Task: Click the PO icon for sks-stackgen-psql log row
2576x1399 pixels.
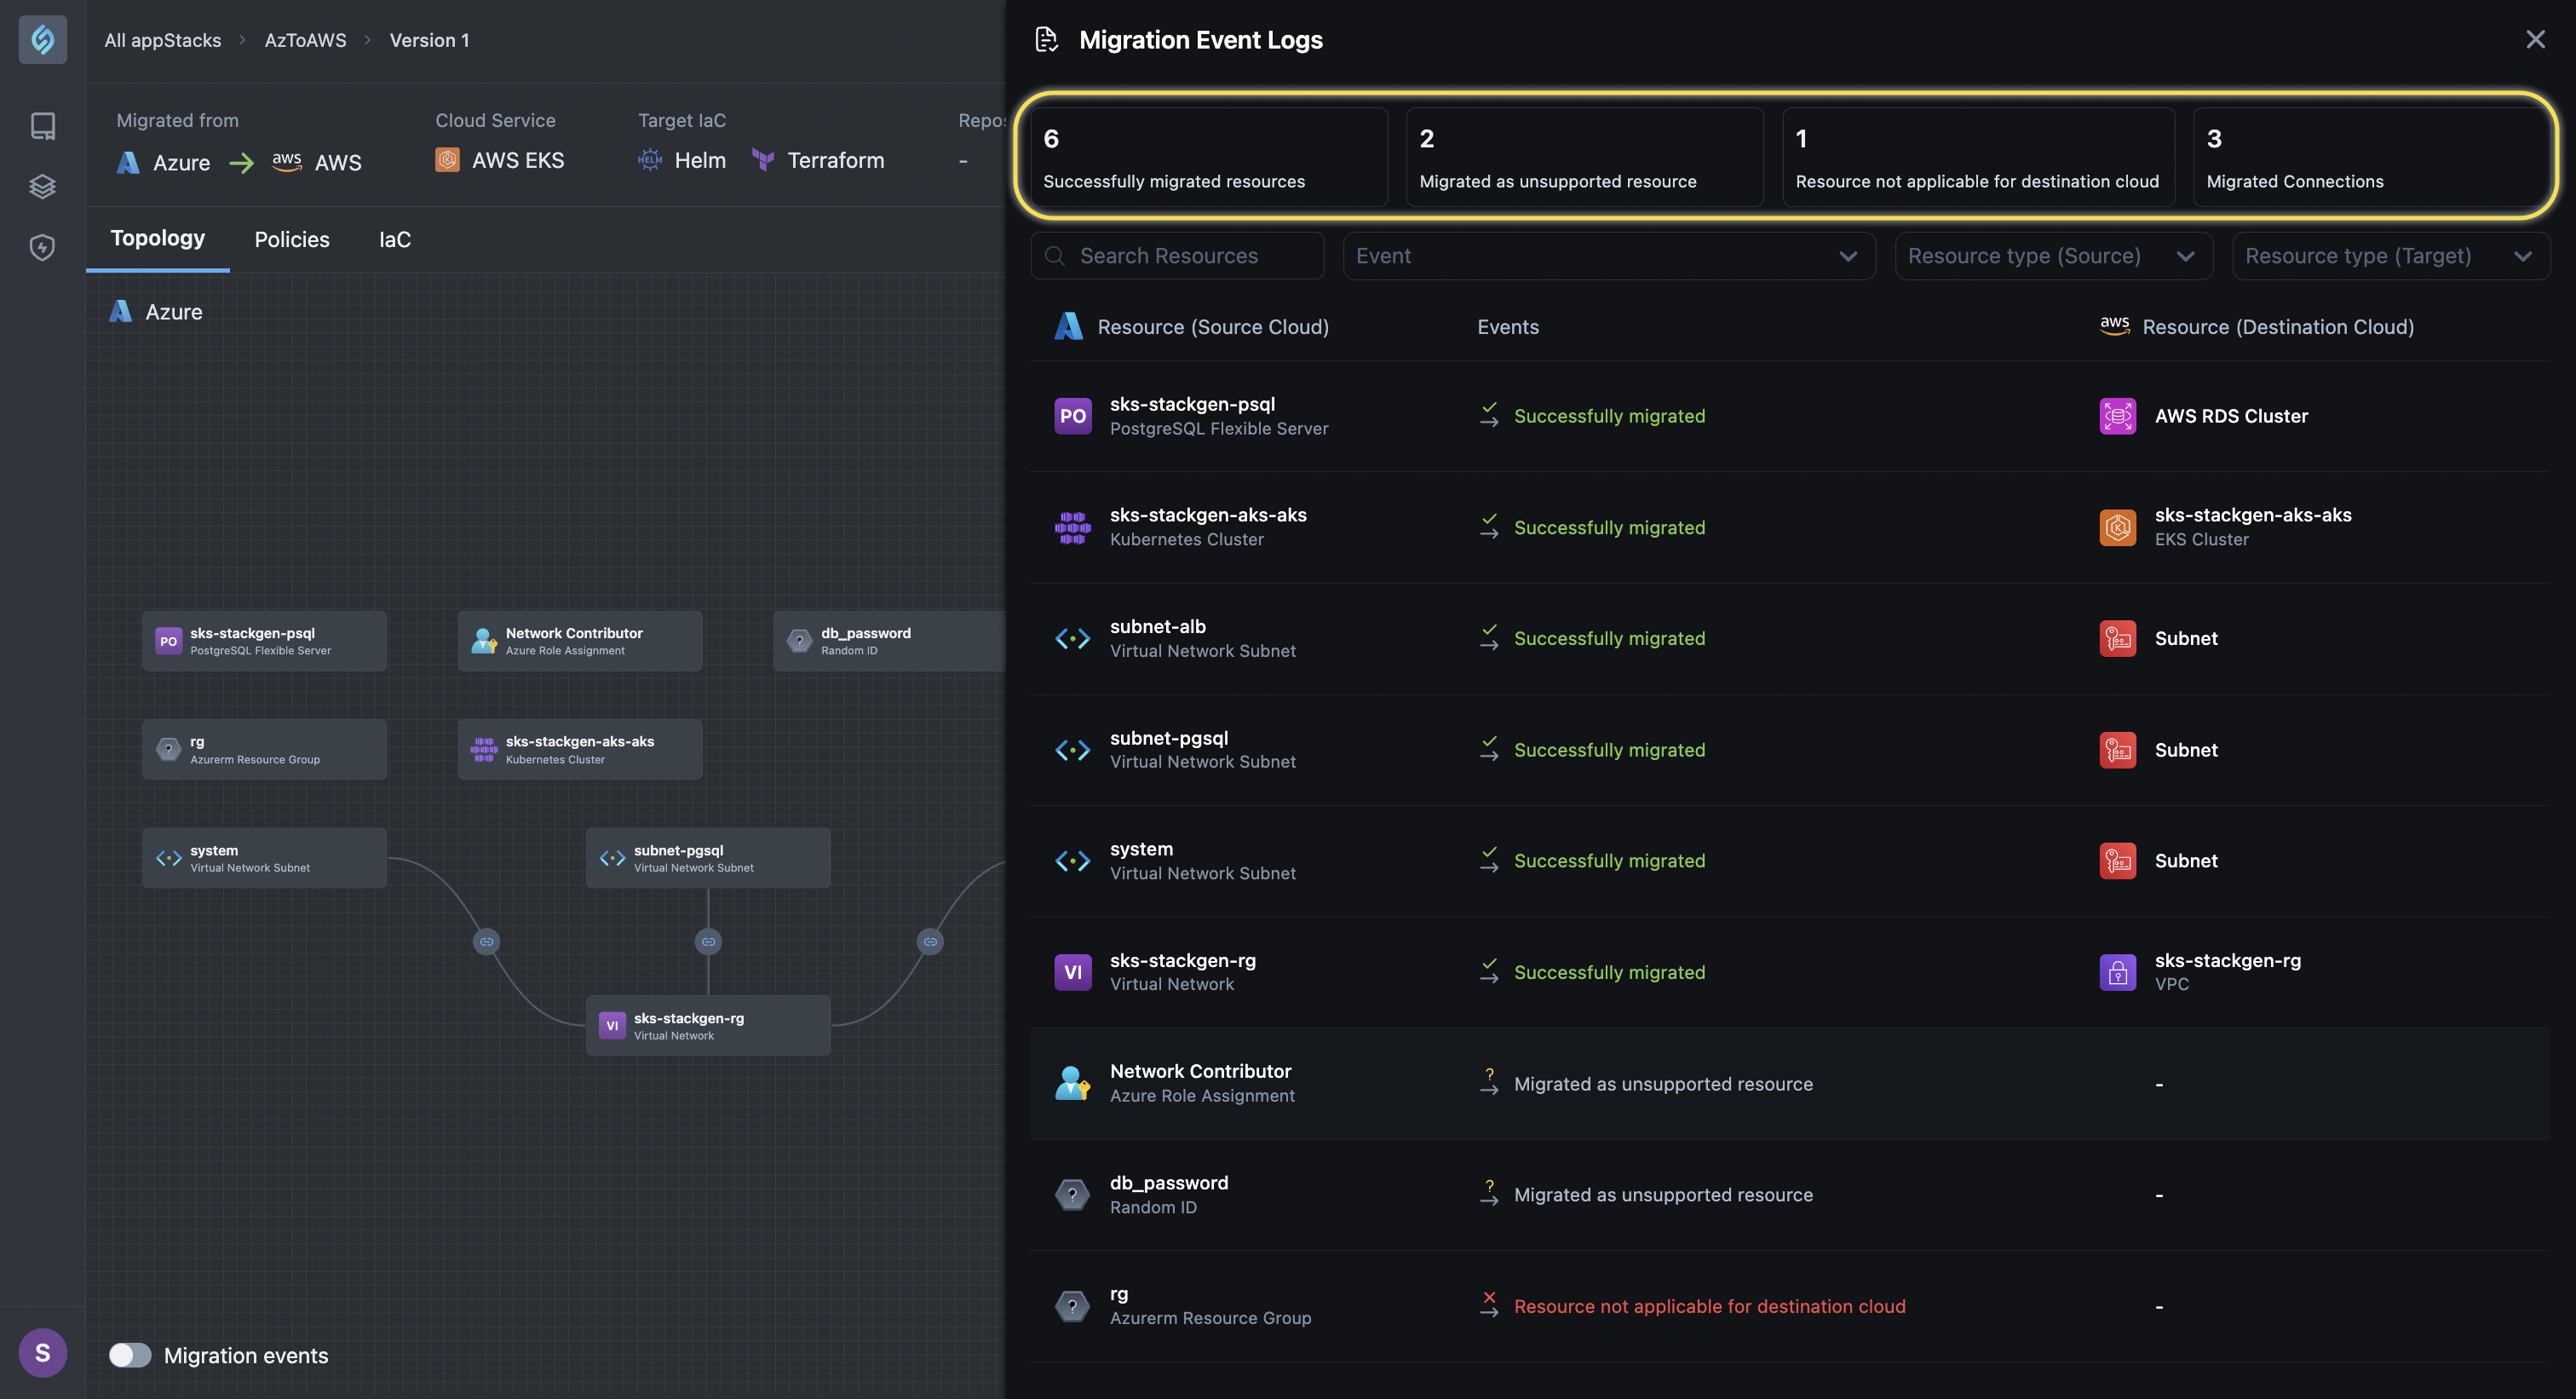Action: tap(1073, 416)
